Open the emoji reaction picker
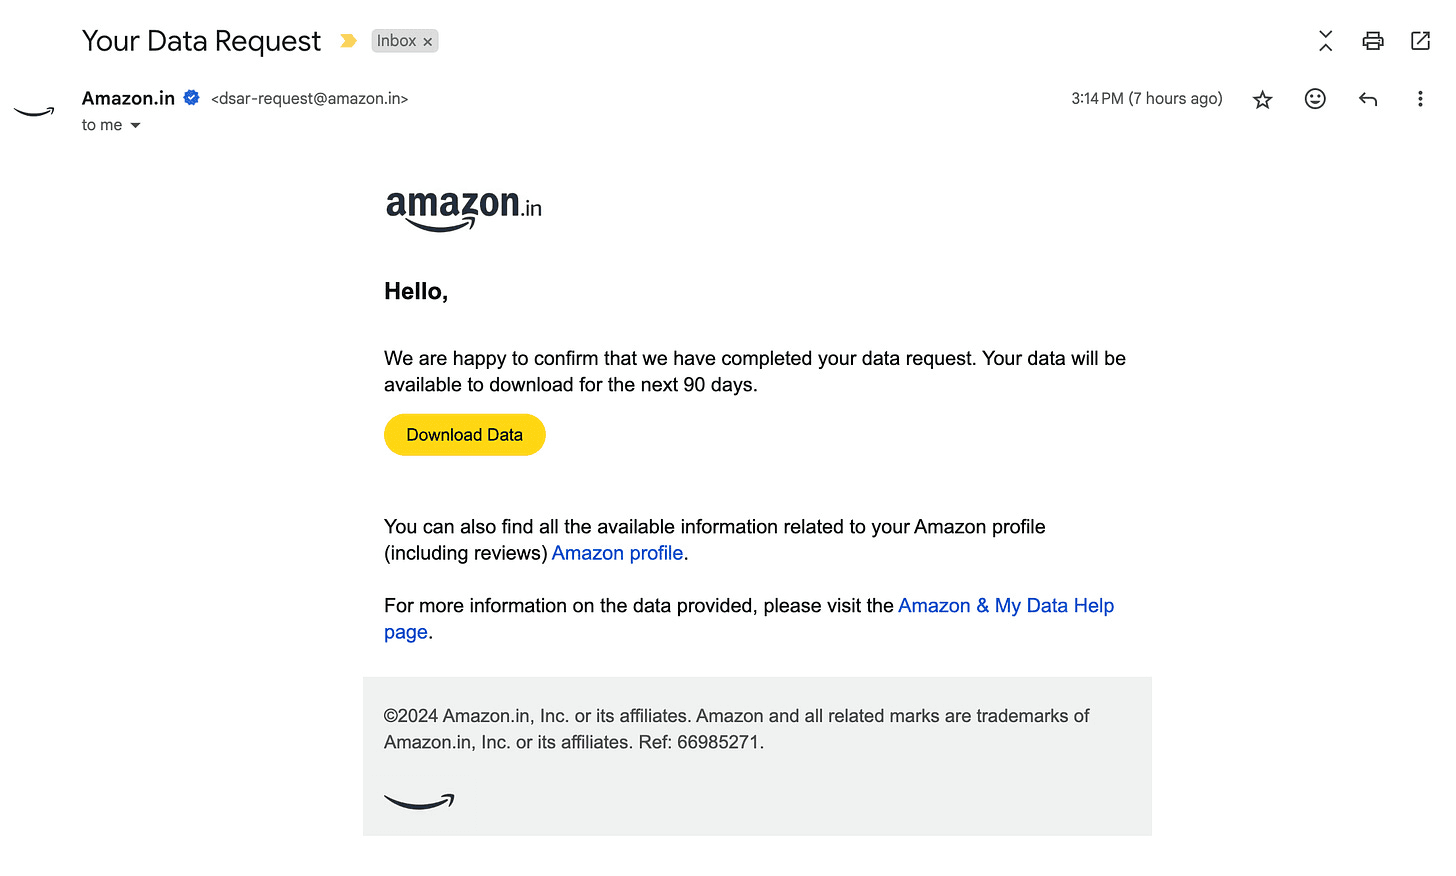 coord(1315,98)
